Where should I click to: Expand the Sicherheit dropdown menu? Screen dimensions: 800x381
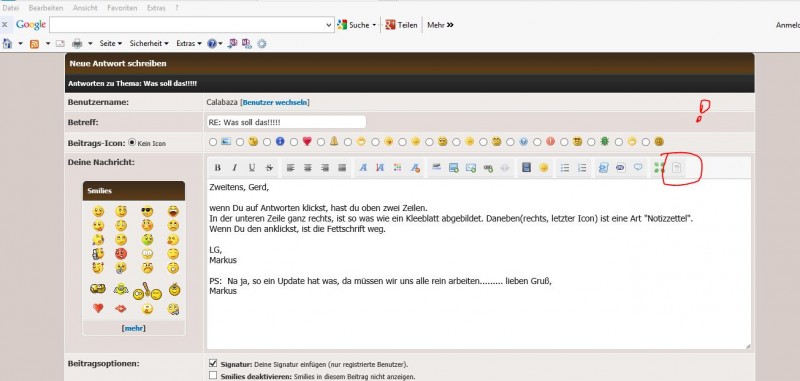point(149,43)
